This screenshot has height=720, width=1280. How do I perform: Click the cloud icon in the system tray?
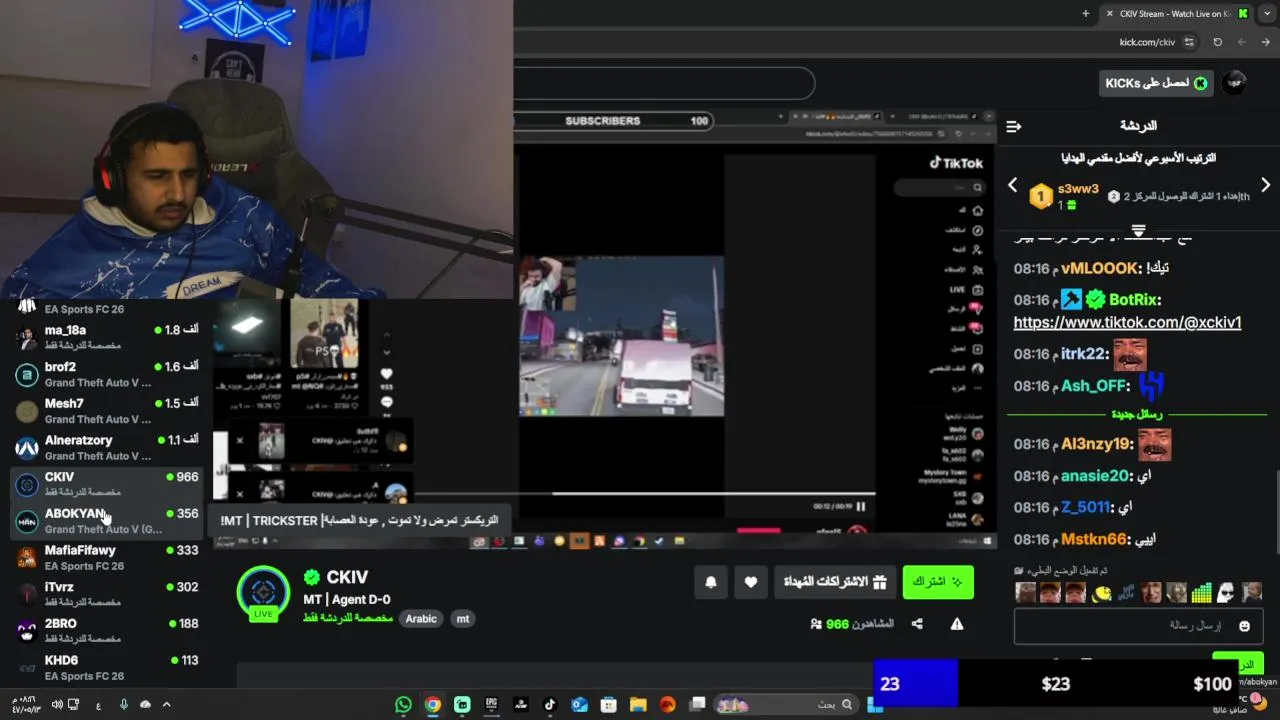pos(145,705)
